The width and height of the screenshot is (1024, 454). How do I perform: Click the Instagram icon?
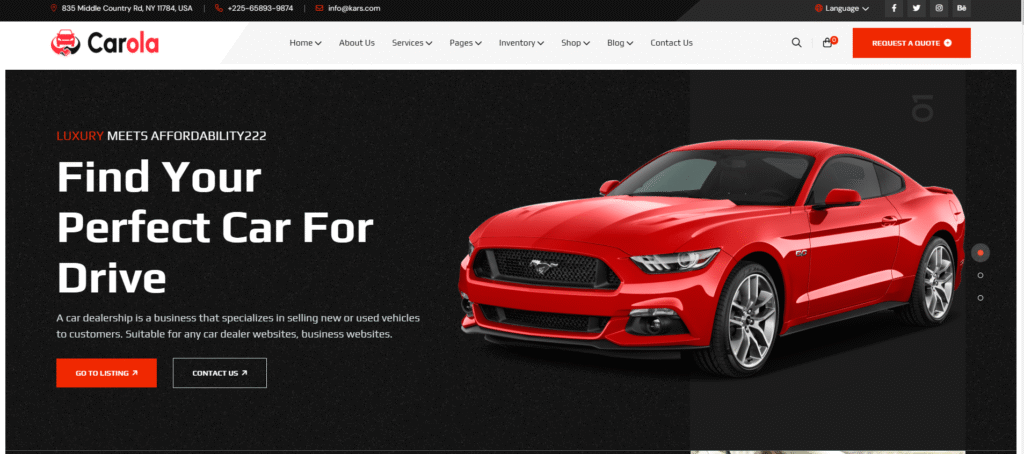pos(939,8)
